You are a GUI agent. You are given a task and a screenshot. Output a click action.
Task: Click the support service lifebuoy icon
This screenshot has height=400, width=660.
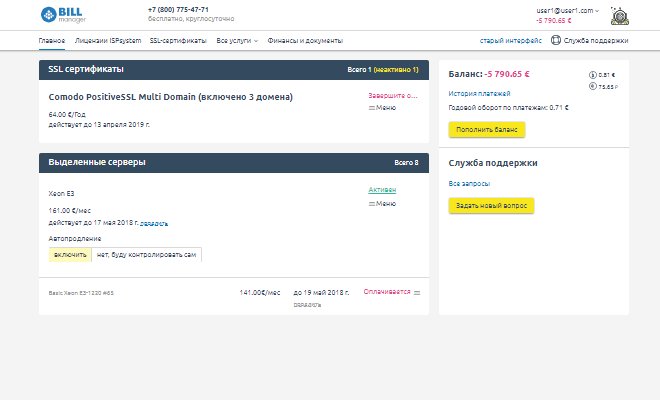coord(556,40)
